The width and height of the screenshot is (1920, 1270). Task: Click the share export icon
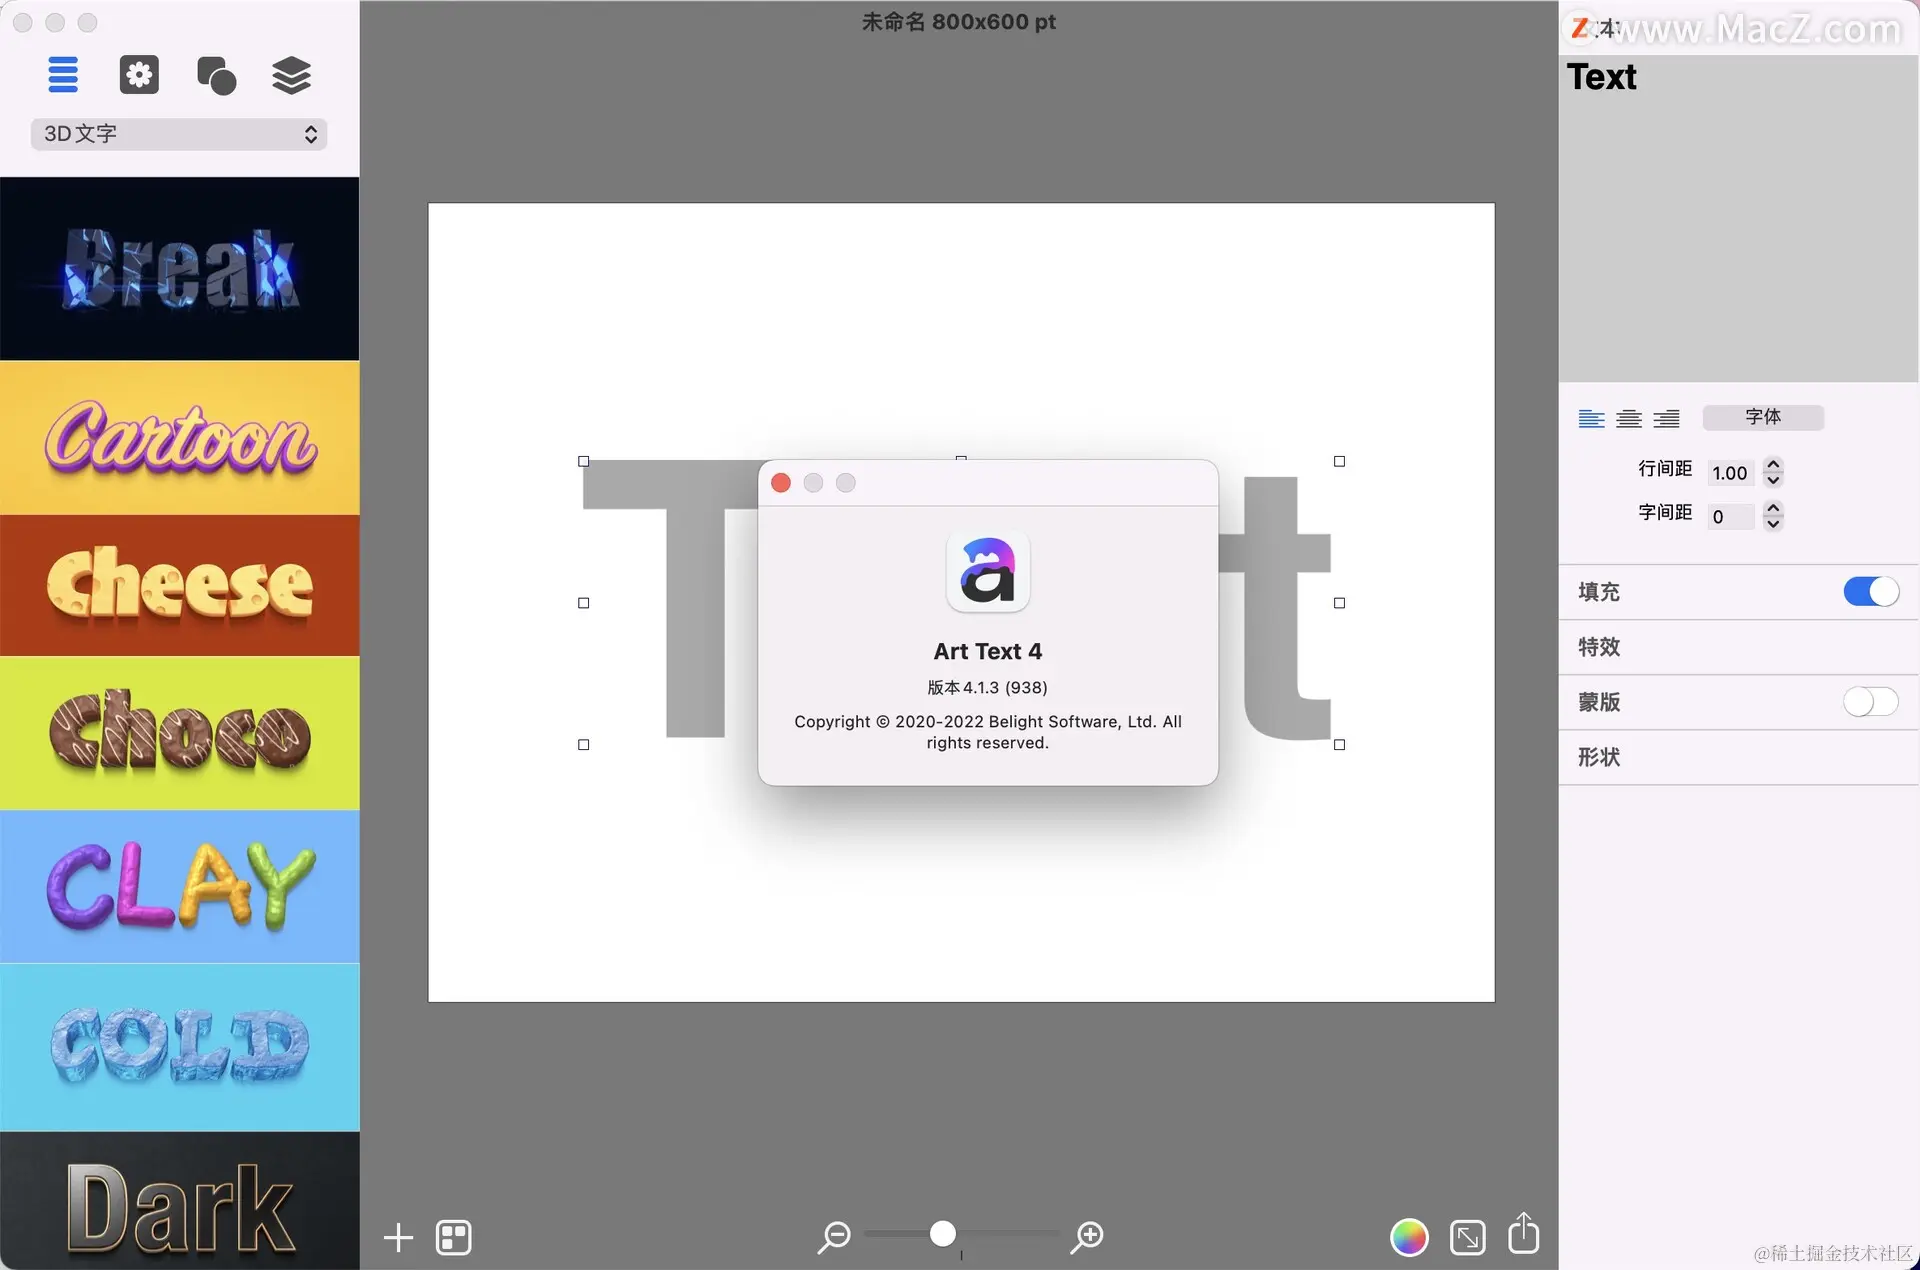pyautogui.click(x=1523, y=1233)
